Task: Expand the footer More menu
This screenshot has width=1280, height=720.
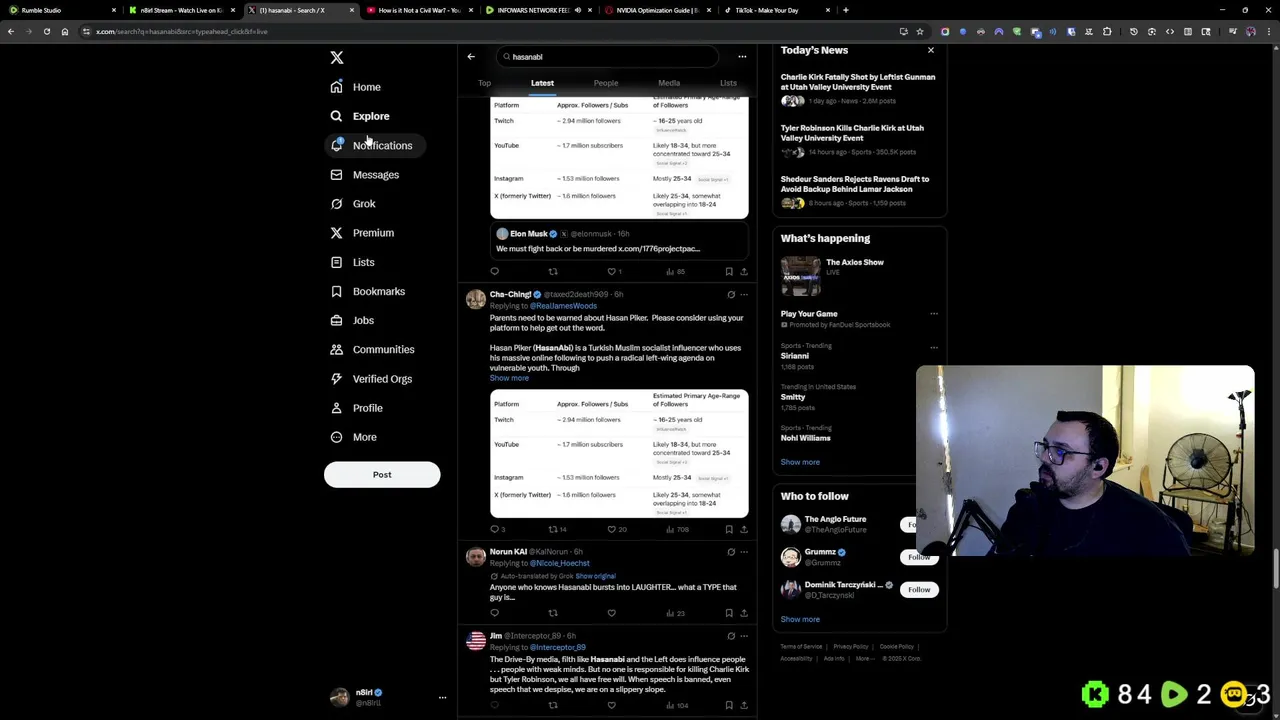Action: pos(865,659)
